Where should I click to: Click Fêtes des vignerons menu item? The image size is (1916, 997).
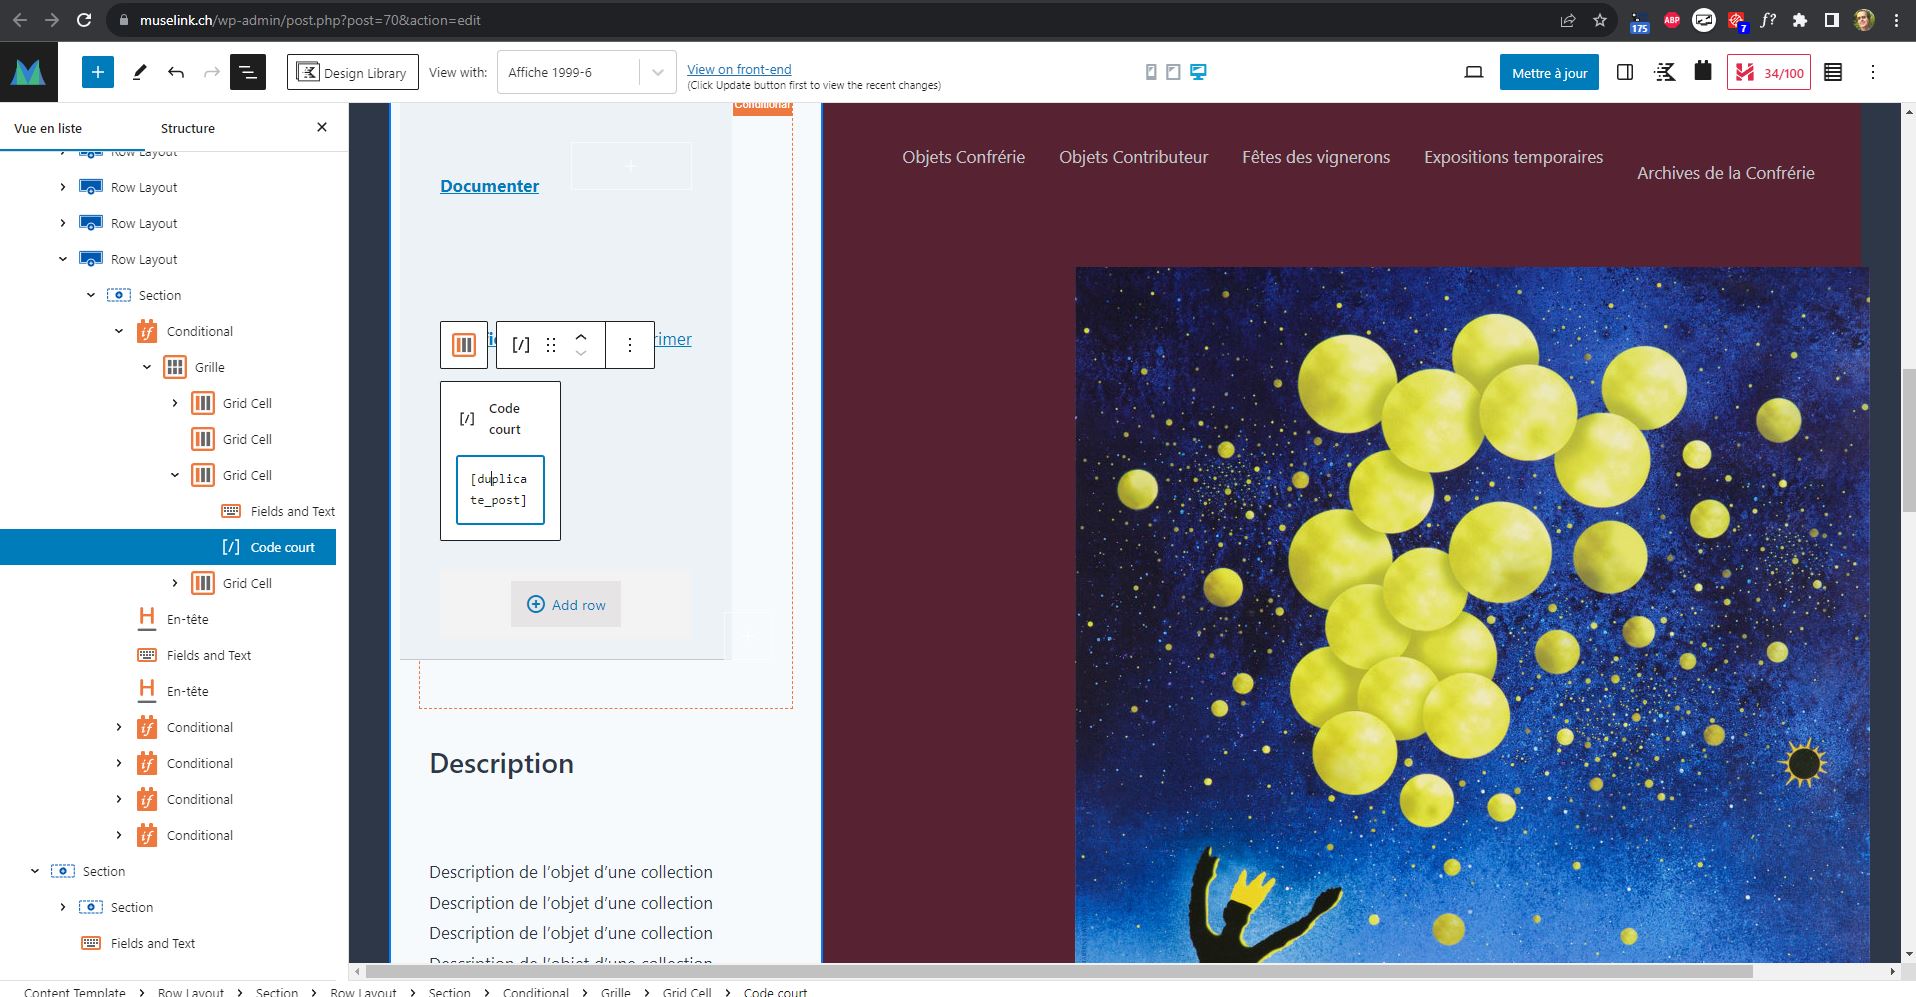(x=1316, y=157)
